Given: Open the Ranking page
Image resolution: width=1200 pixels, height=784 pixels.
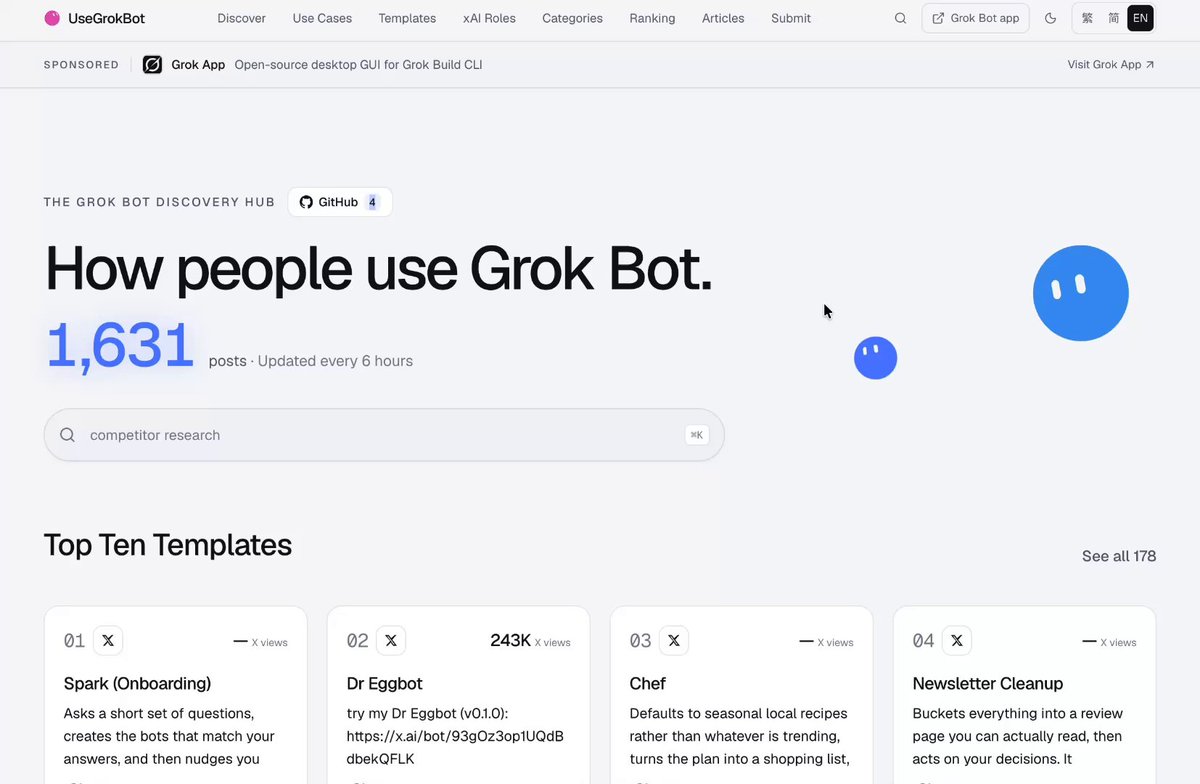Looking at the screenshot, I should pyautogui.click(x=652, y=18).
